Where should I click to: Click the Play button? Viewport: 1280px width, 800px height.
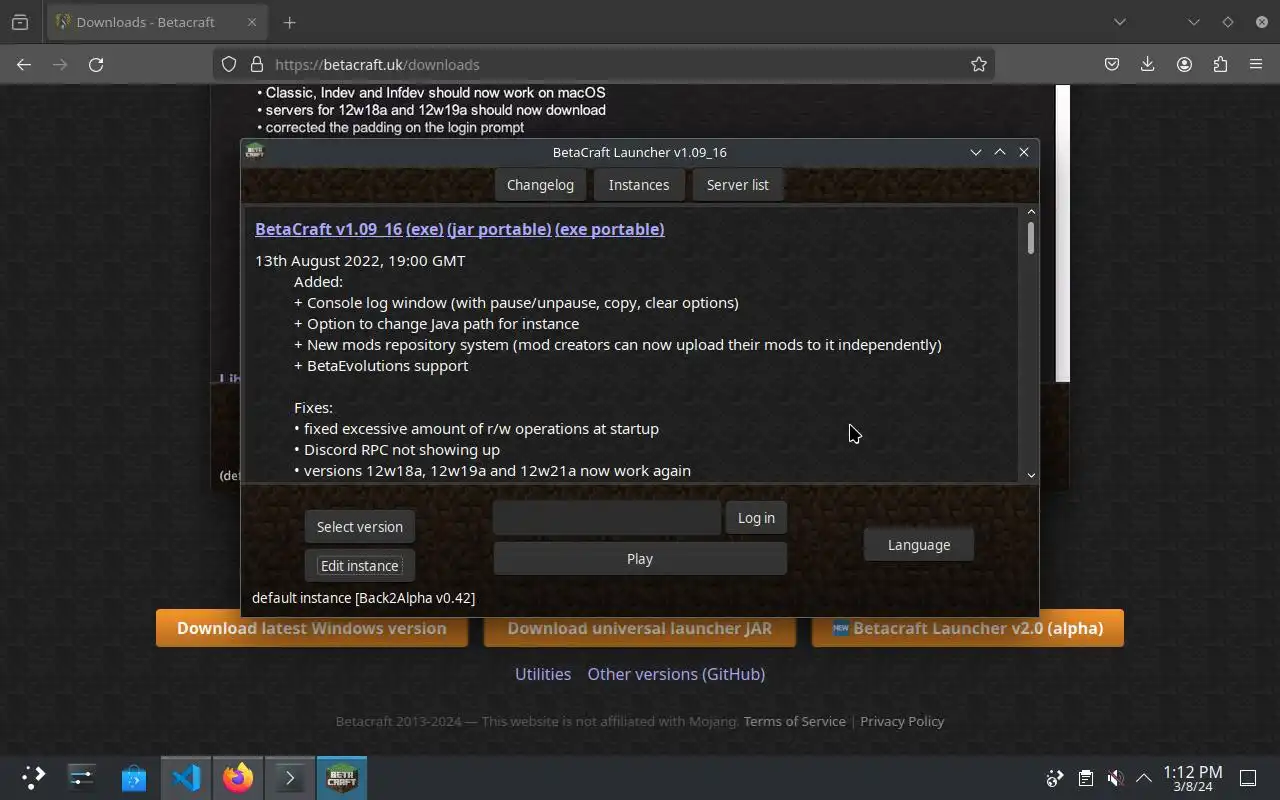pyautogui.click(x=640, y=559)
